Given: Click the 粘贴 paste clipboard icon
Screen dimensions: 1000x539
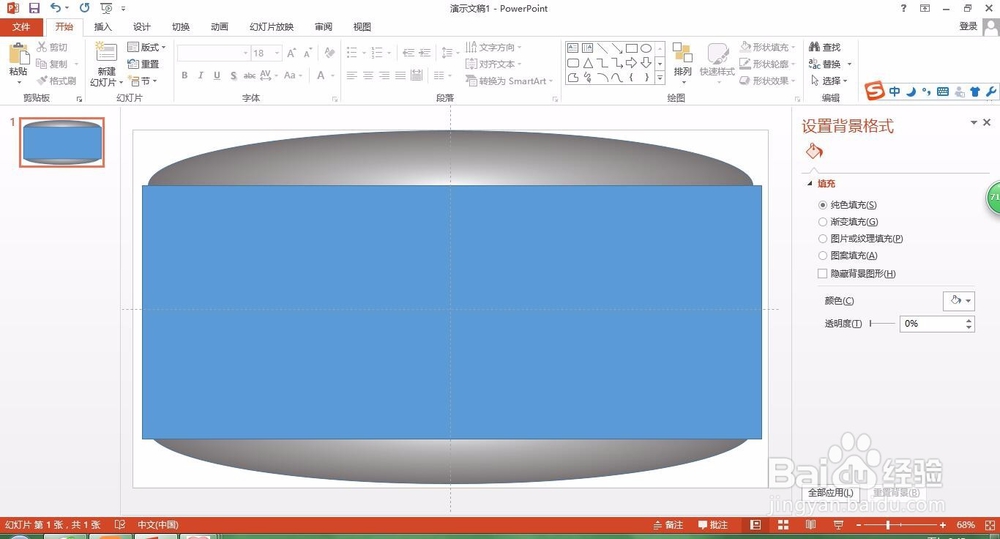Looking at the screenshot, I should [18, 55].
